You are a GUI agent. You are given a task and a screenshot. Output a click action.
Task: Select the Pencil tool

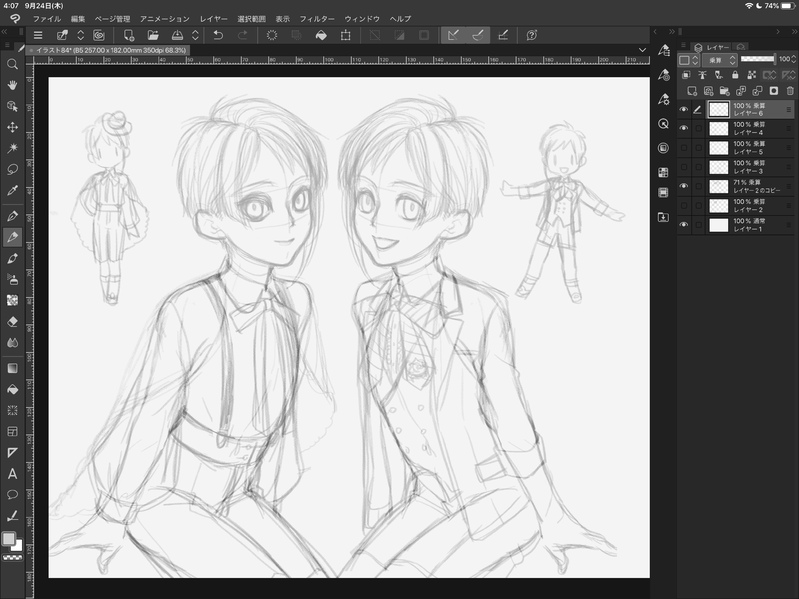pos(12,237)
